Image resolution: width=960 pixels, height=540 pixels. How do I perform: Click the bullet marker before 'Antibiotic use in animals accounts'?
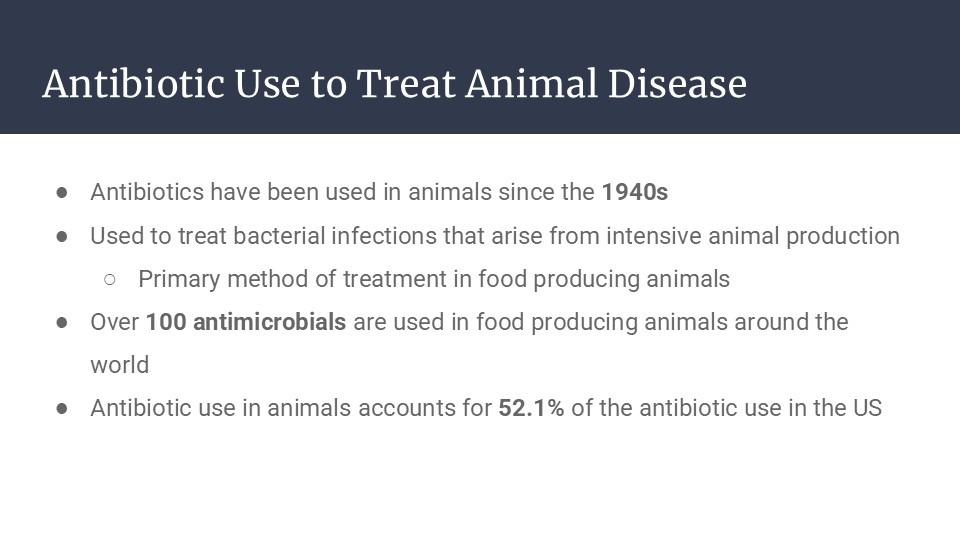[x=62, y=408]
